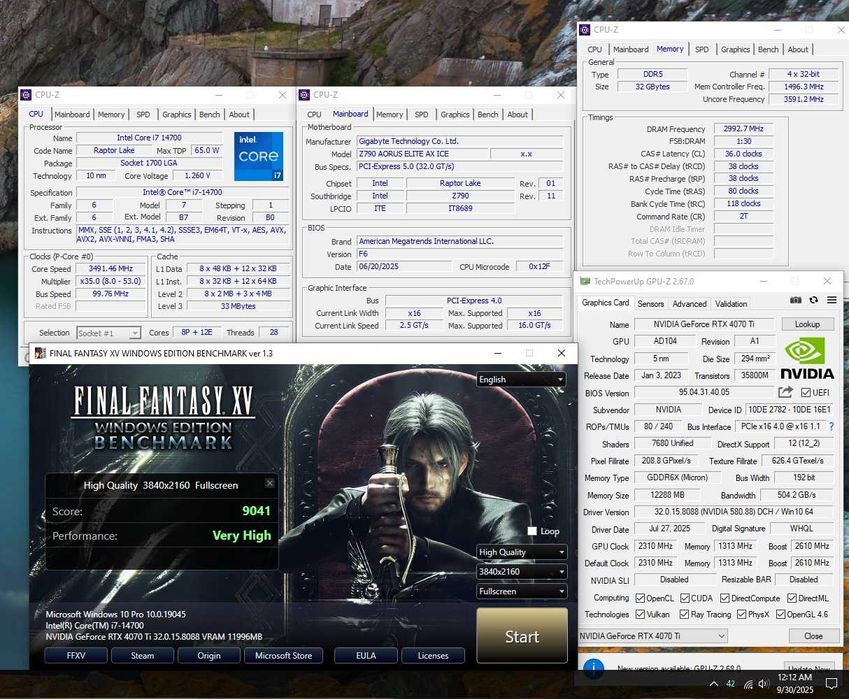Viewport: 849px width, 699px height.
Task: Click the Origin button
Action: tap(209, 655)
